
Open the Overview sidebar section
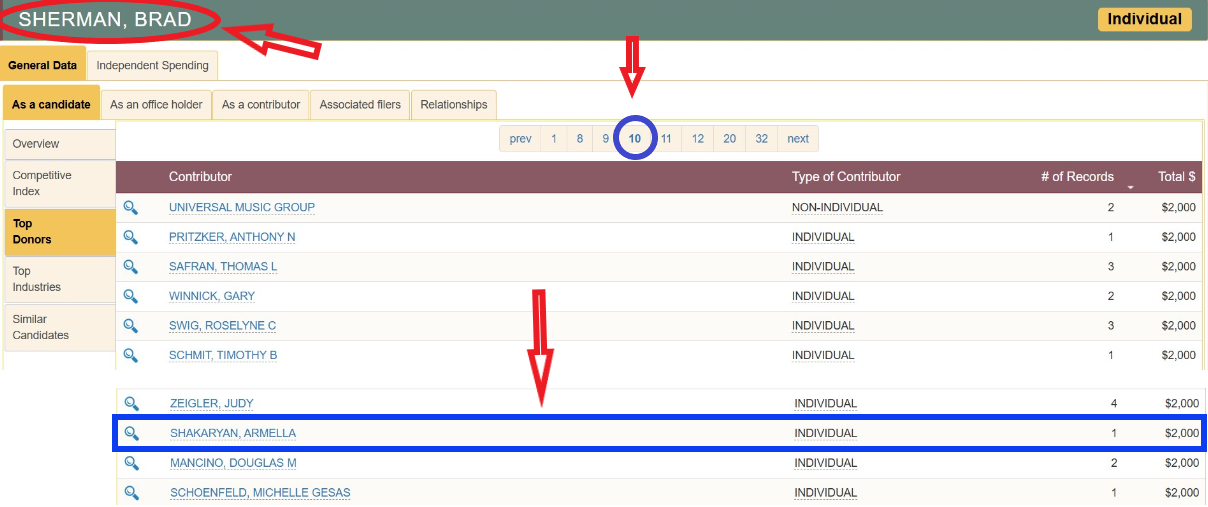[59, 144]
